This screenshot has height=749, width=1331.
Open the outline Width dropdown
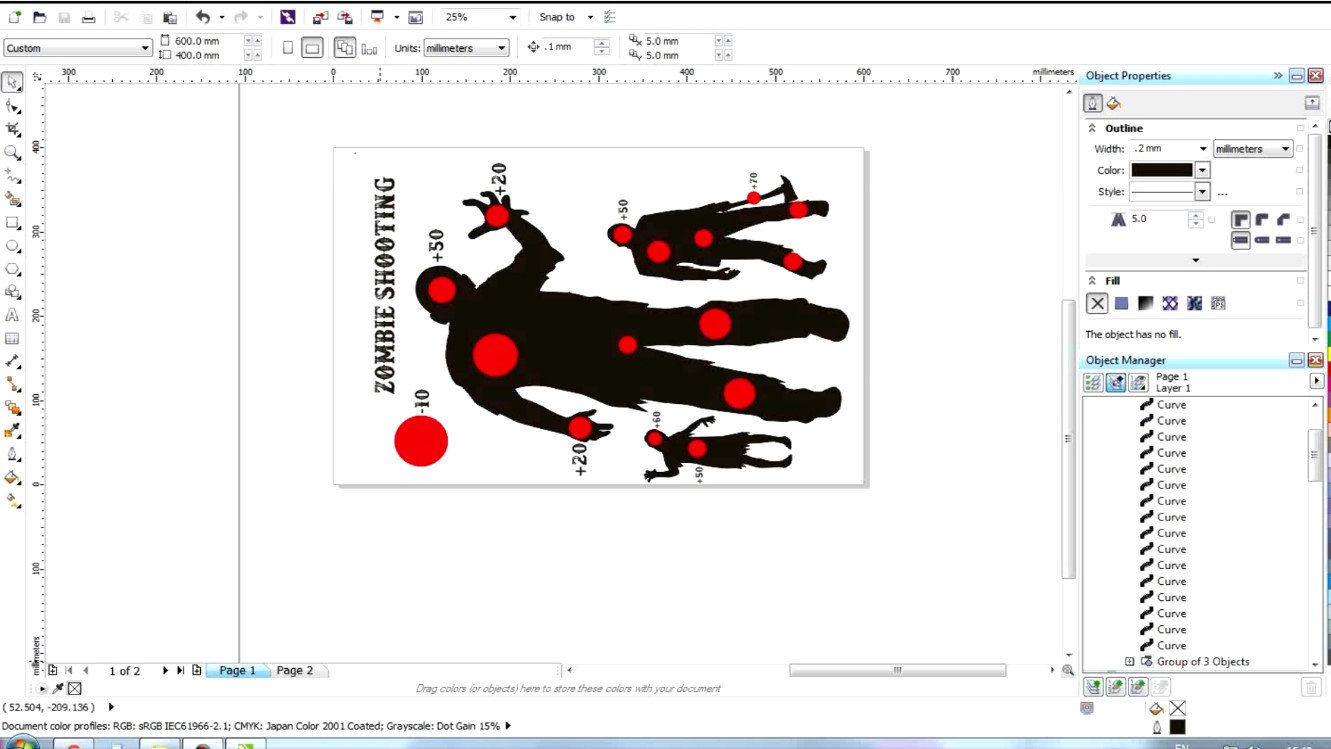pos(1203,149)
